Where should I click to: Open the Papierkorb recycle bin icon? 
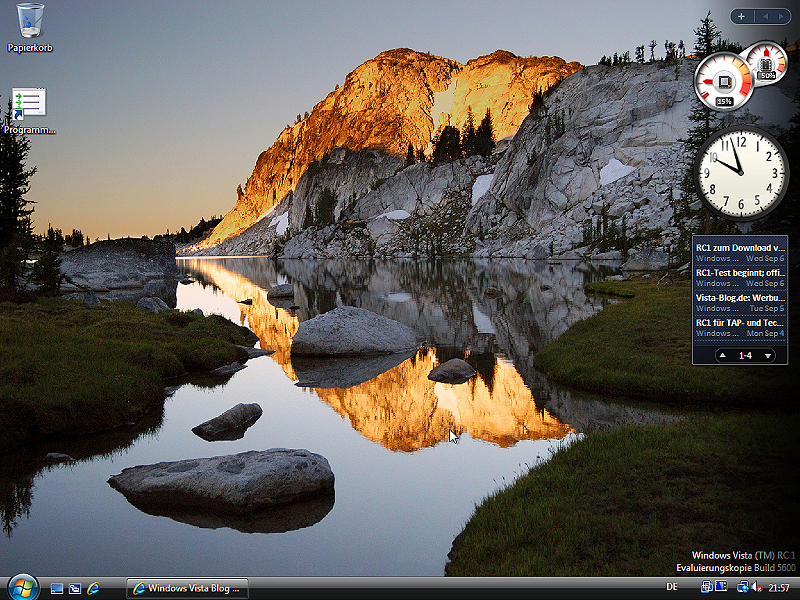[x=30, y=20]
